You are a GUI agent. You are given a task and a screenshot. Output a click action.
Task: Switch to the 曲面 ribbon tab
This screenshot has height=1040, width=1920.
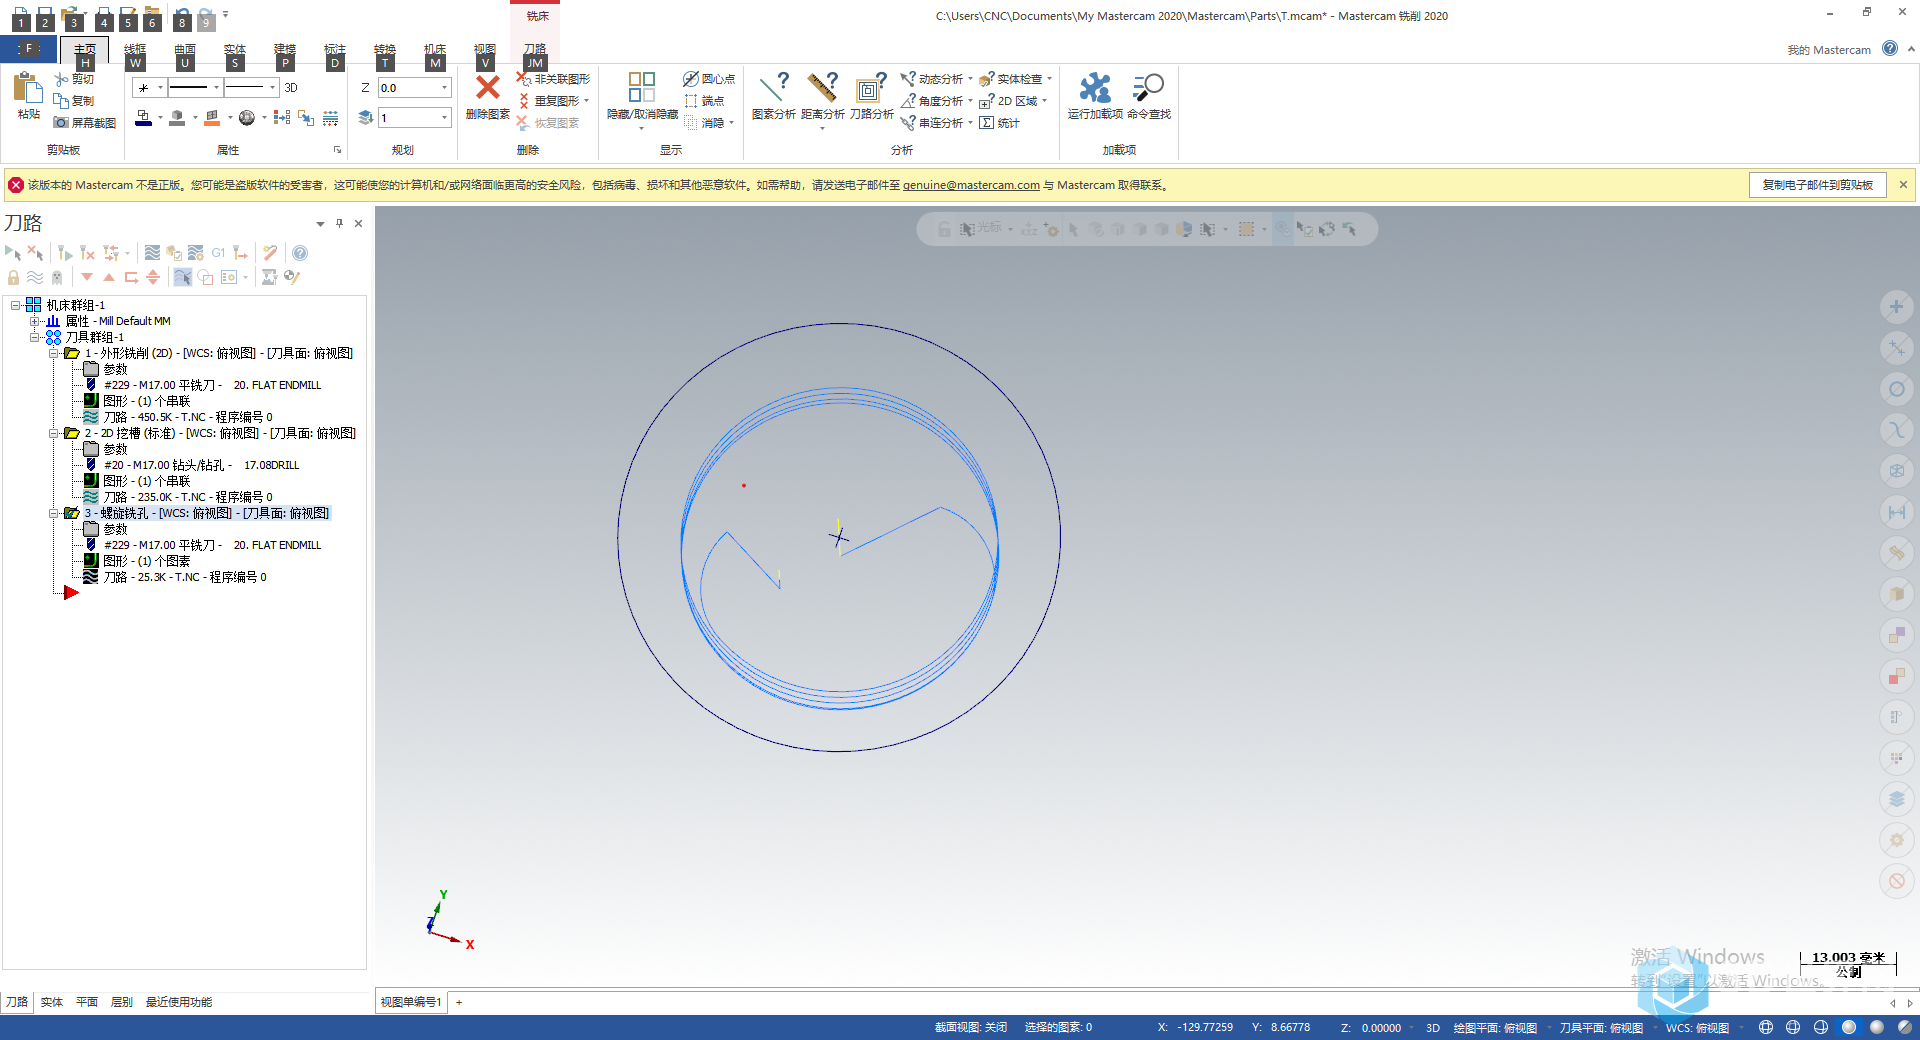click(185, 49)
